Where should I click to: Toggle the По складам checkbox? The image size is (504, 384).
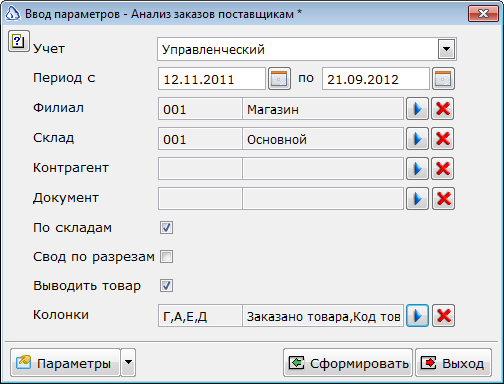click(x=166, y=228)
